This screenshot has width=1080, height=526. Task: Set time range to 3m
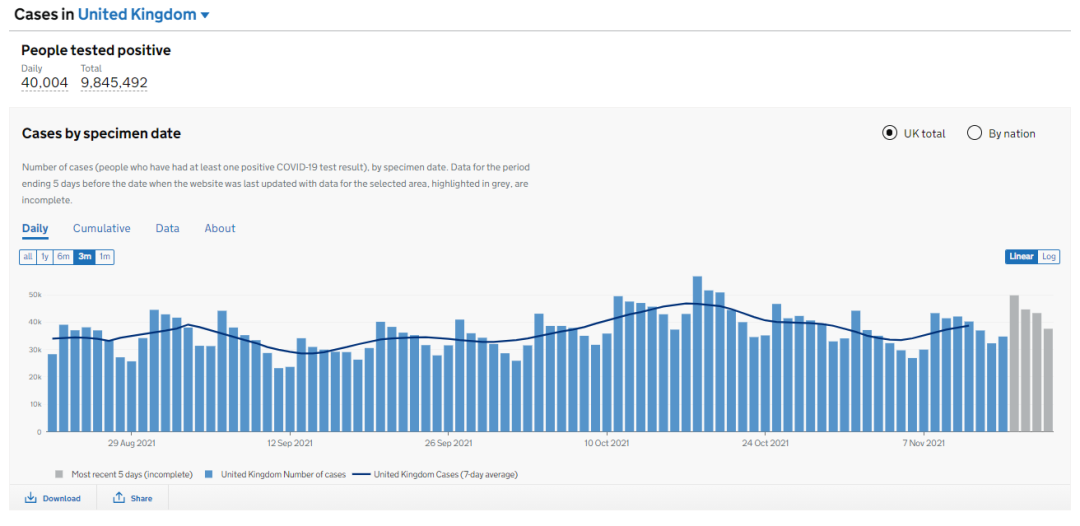84,257
